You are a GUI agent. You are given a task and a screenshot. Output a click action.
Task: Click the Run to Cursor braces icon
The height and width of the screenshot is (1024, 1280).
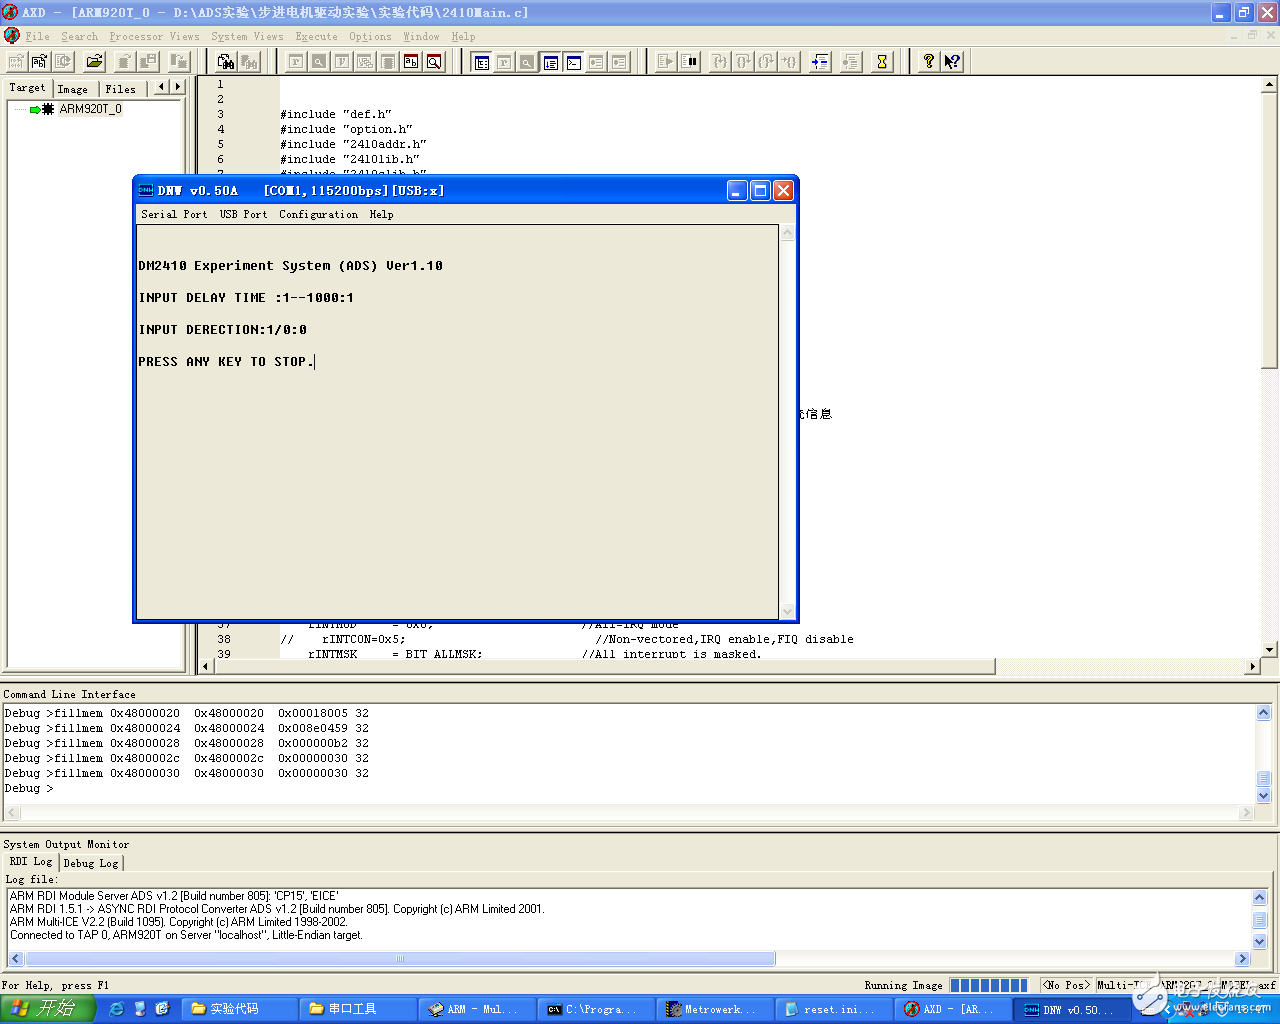(x=790, y=62)
